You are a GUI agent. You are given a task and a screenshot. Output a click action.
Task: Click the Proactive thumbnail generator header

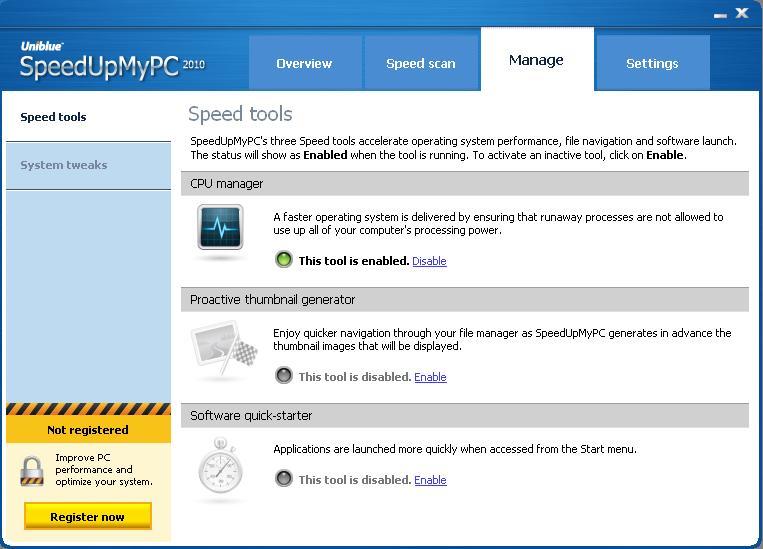[465, 299]
